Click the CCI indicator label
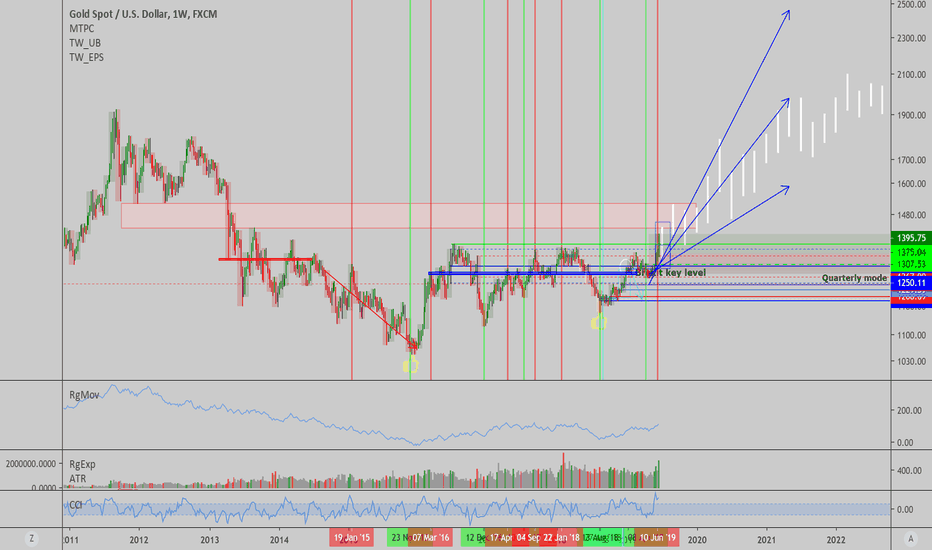This screenshot has width=932, height=550. tap(75, 505)
